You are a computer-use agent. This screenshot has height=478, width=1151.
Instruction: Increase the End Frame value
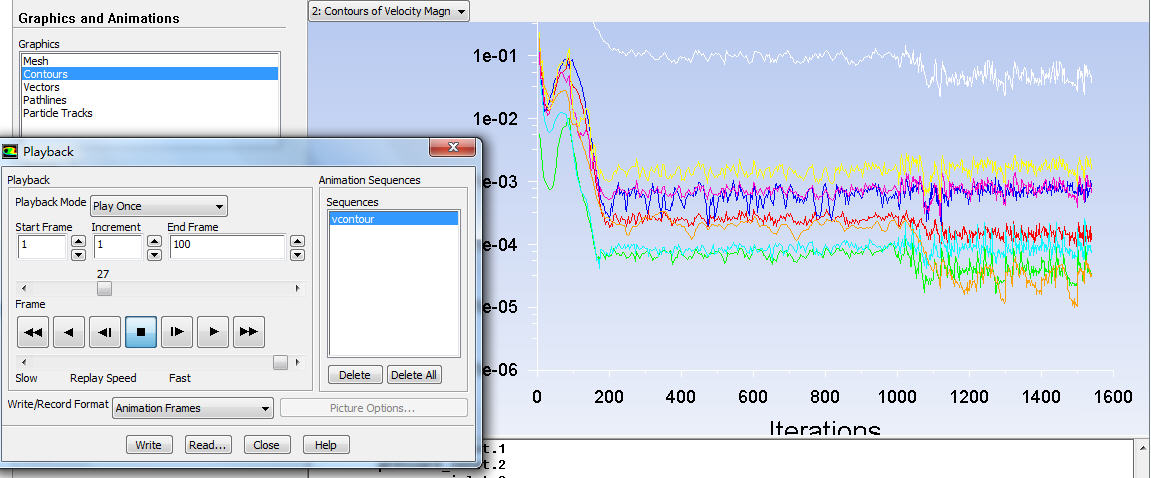click(x=297, y=241)
